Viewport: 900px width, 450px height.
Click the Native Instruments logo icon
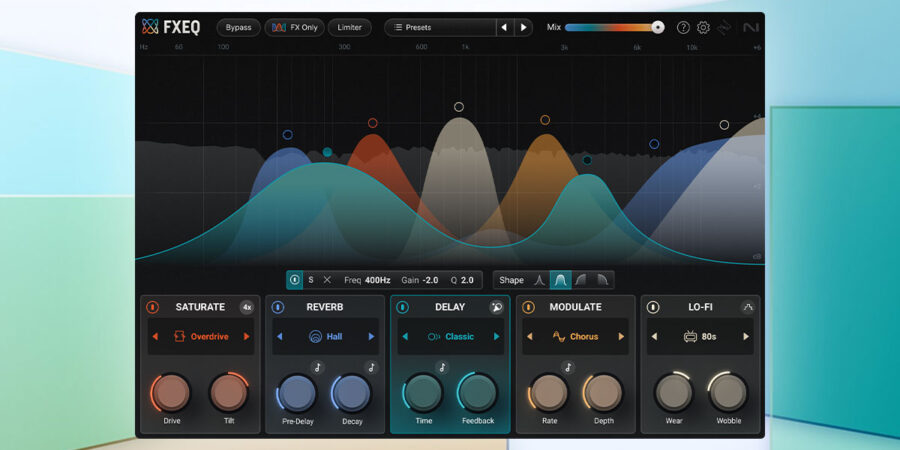coord(750,27)
